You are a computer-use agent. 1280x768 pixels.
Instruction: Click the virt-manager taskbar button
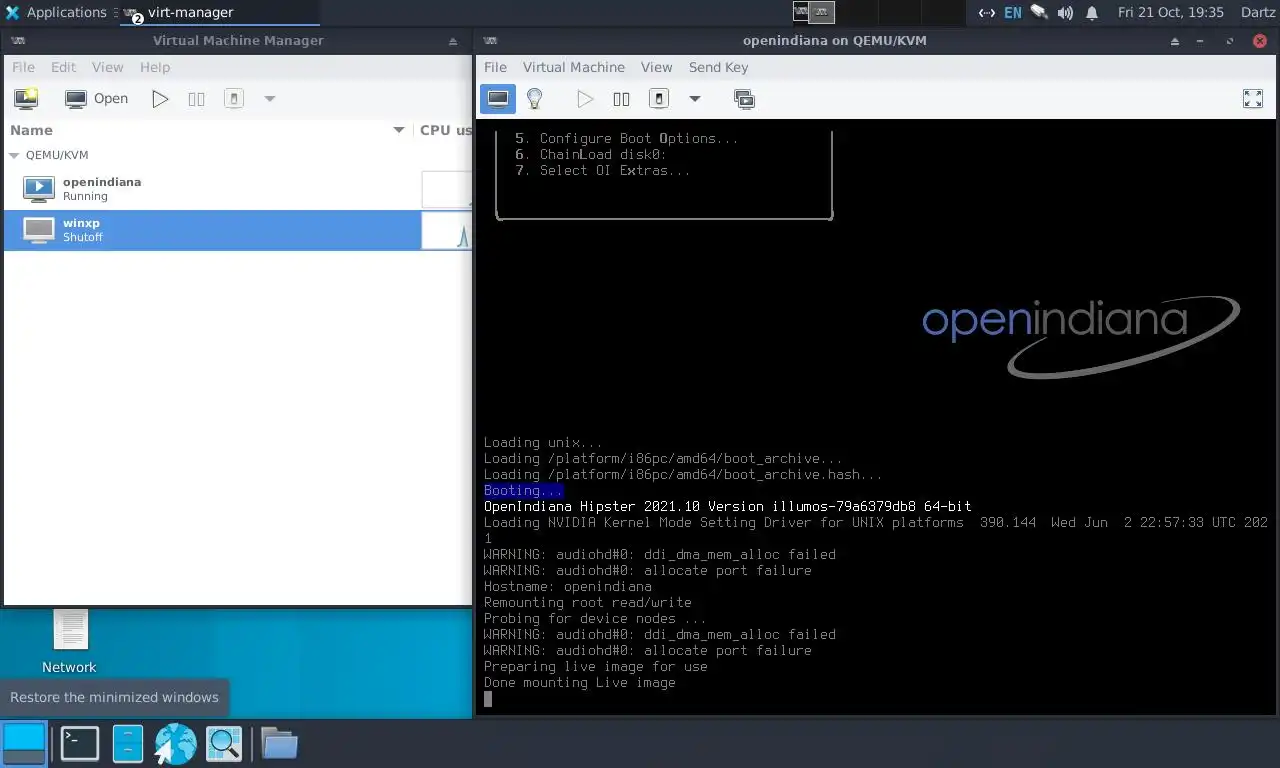[219, 12]
